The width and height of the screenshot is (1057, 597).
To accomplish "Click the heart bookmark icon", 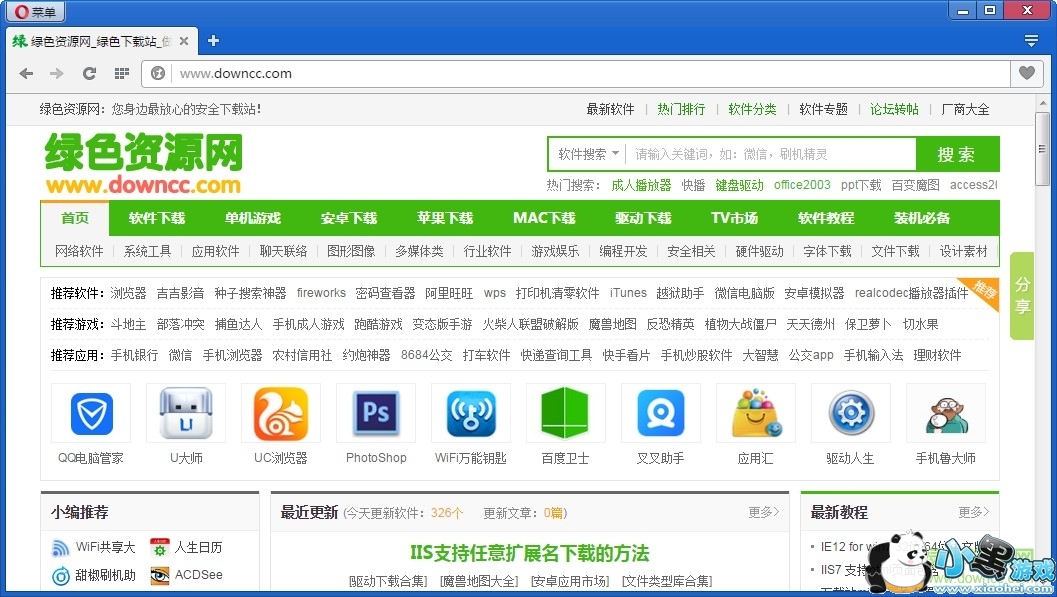I will [1026, 73].
